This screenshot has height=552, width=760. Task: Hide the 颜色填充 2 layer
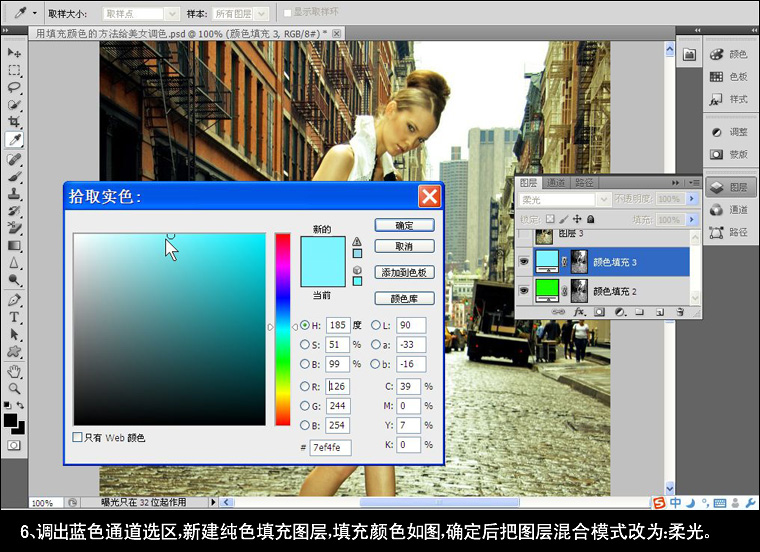tap(524, 291)
